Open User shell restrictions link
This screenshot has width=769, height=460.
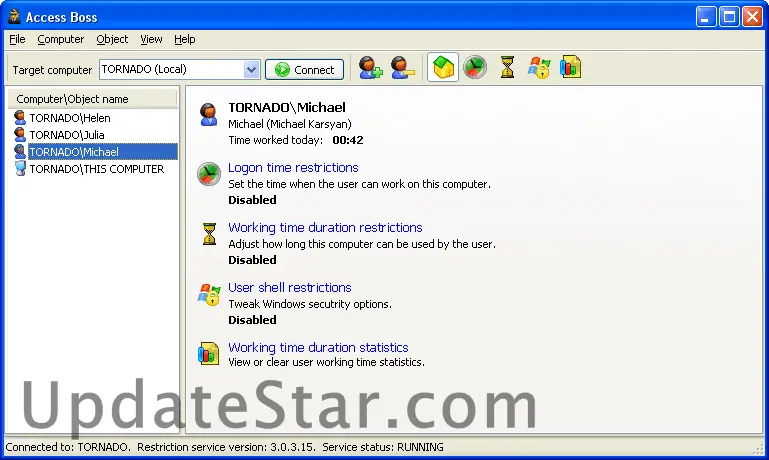tap(290, 287)
